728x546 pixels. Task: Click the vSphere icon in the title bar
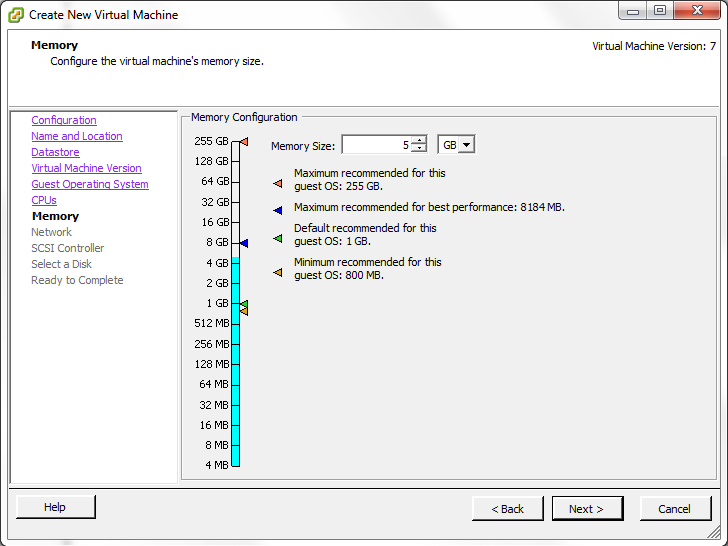(16, 15)
